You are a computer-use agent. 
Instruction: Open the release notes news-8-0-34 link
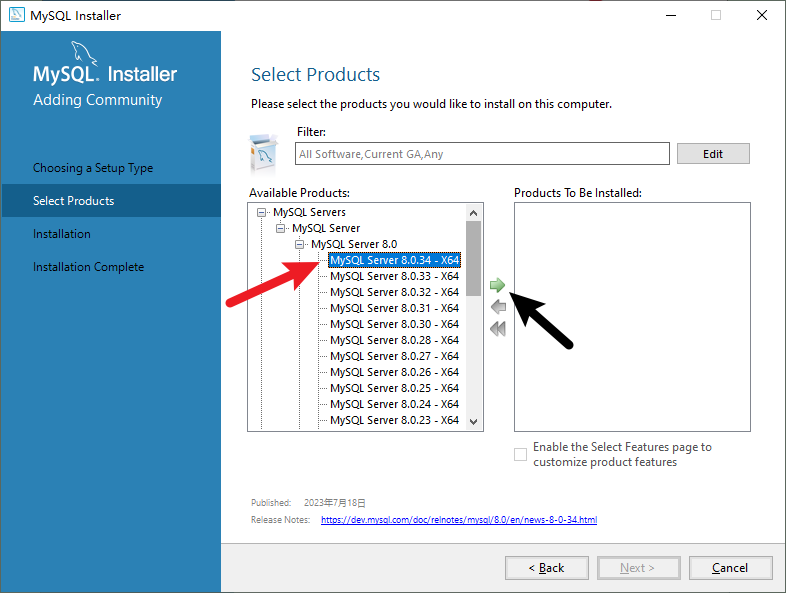(459, 520)
